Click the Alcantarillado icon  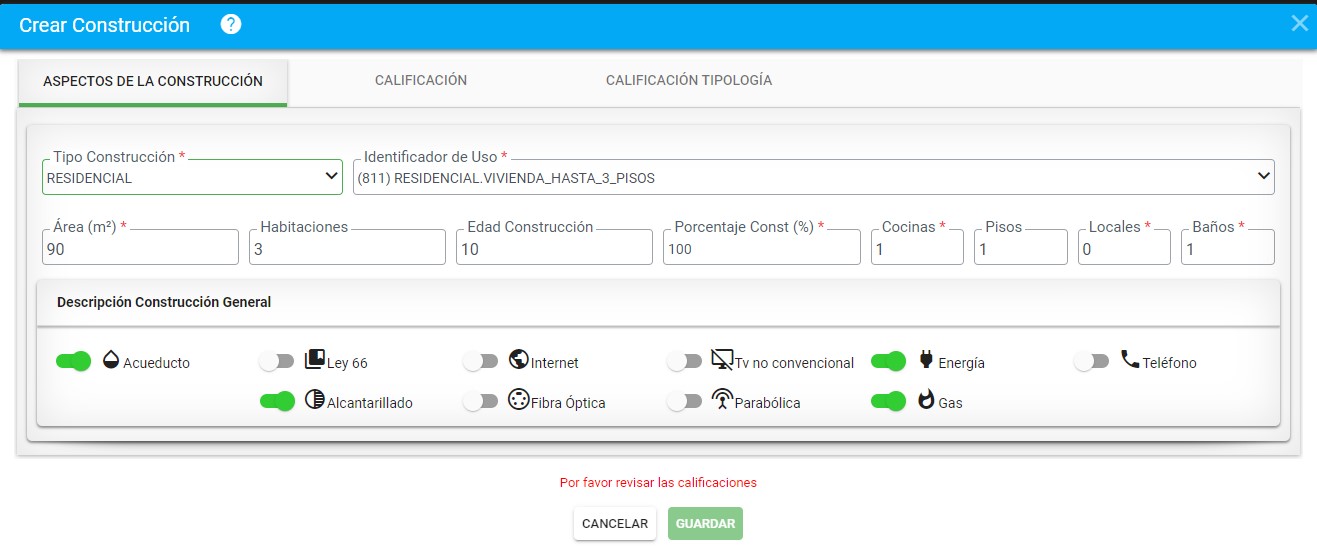tap(315, 399)
